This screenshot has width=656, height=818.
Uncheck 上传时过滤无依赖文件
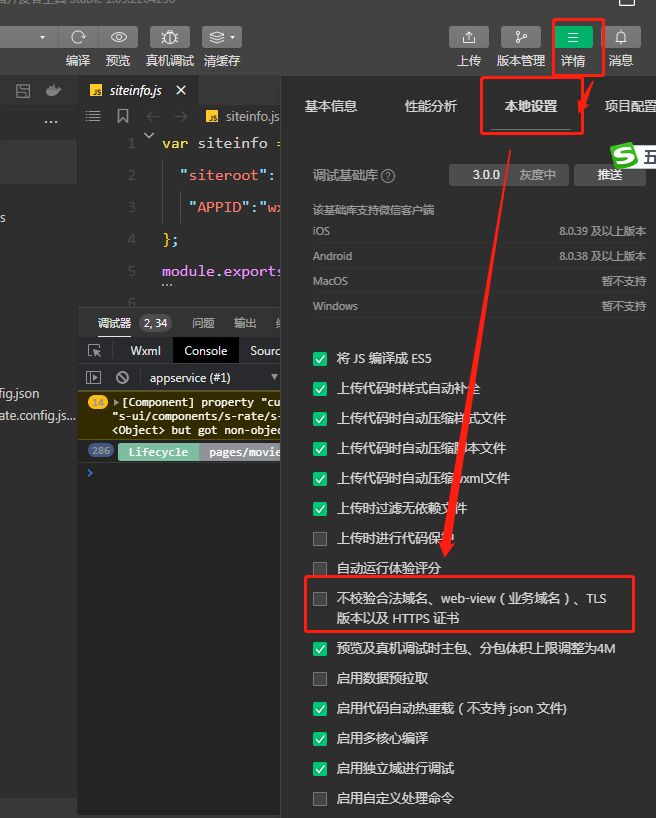pyautogui.click(x=320, y=509)
